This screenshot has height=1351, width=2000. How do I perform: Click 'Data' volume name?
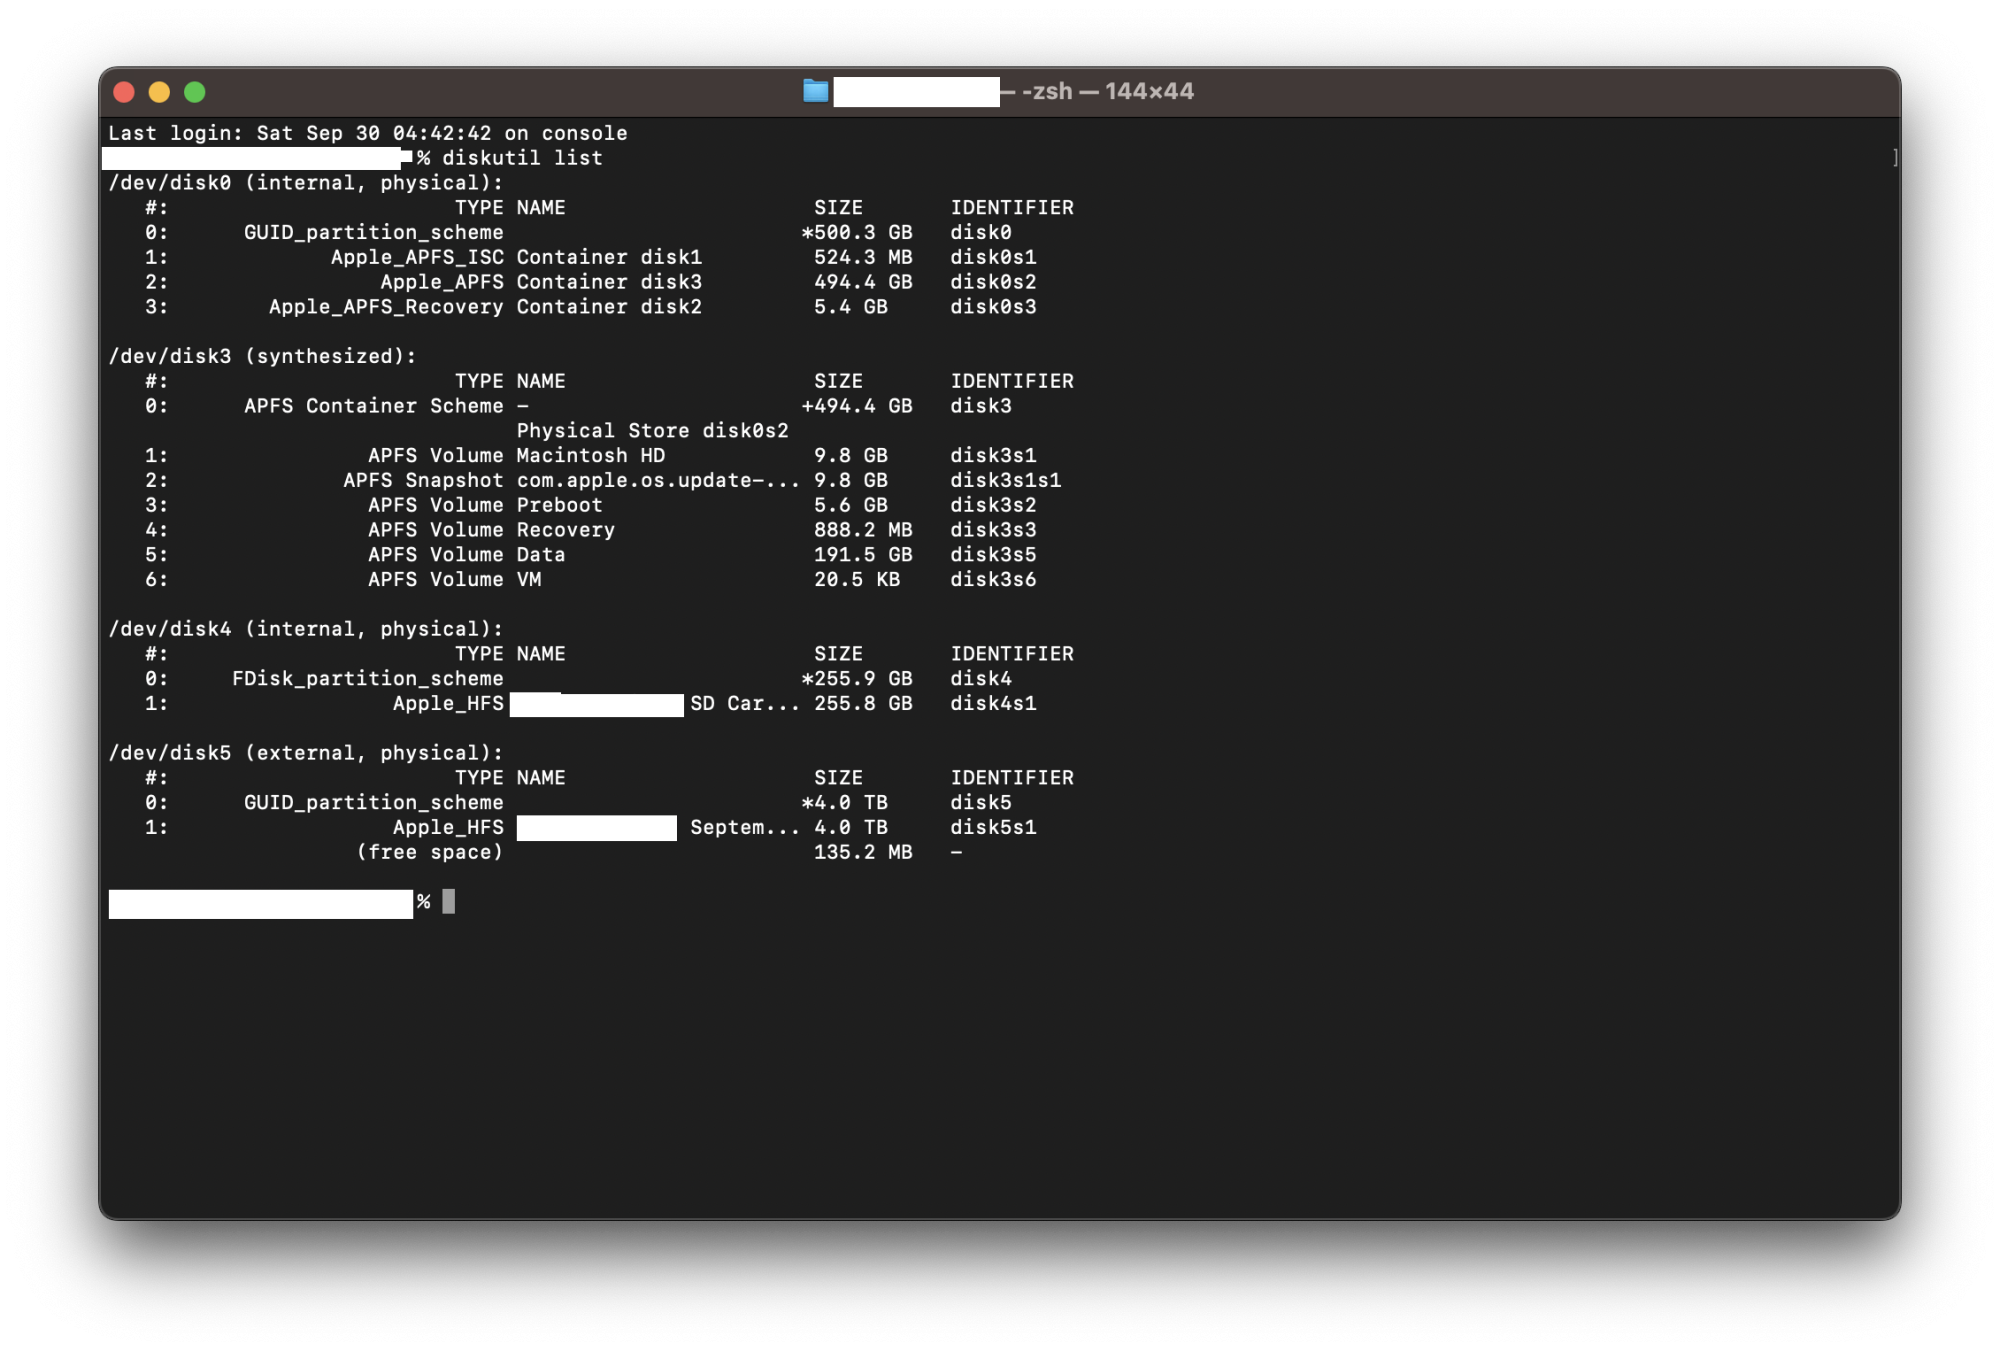tap(541, 555)
